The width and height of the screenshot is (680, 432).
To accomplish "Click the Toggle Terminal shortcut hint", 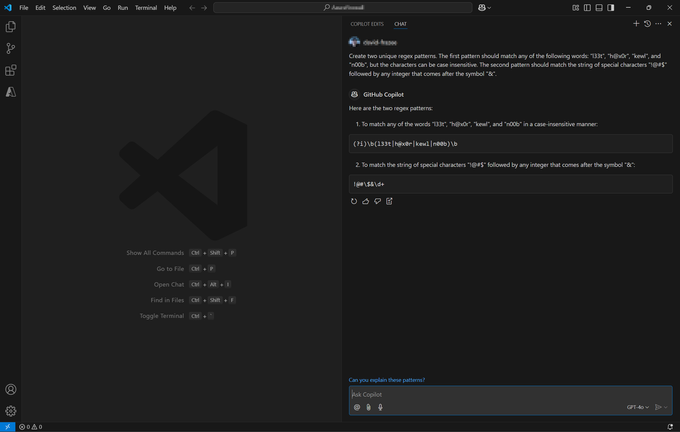I will 177,316.
